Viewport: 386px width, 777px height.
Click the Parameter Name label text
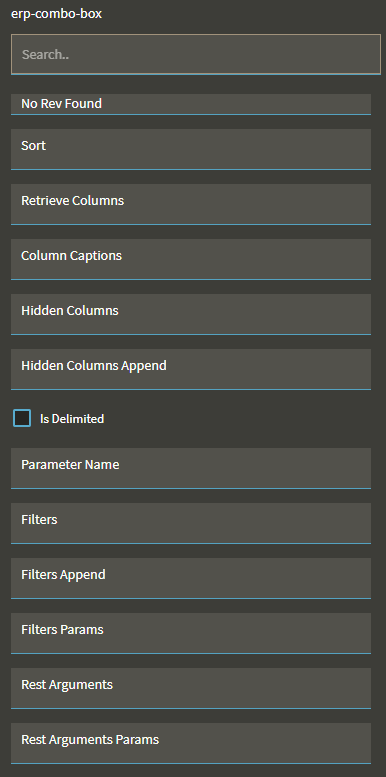pyautogui.click(x=70, y=465)
